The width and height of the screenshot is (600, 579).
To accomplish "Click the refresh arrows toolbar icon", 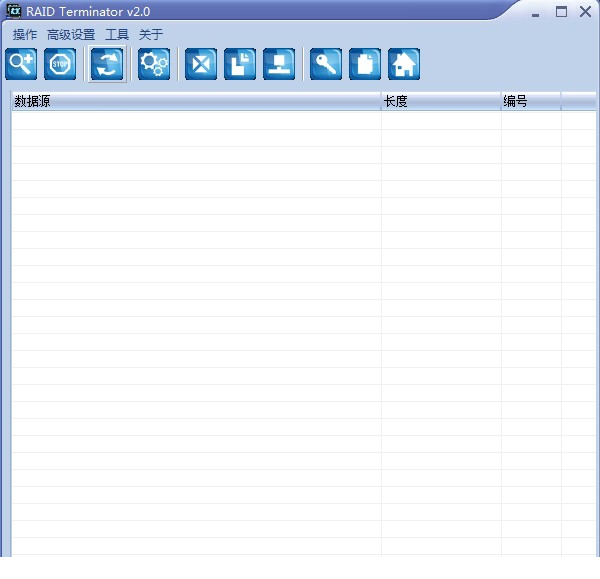I will 107,64.
